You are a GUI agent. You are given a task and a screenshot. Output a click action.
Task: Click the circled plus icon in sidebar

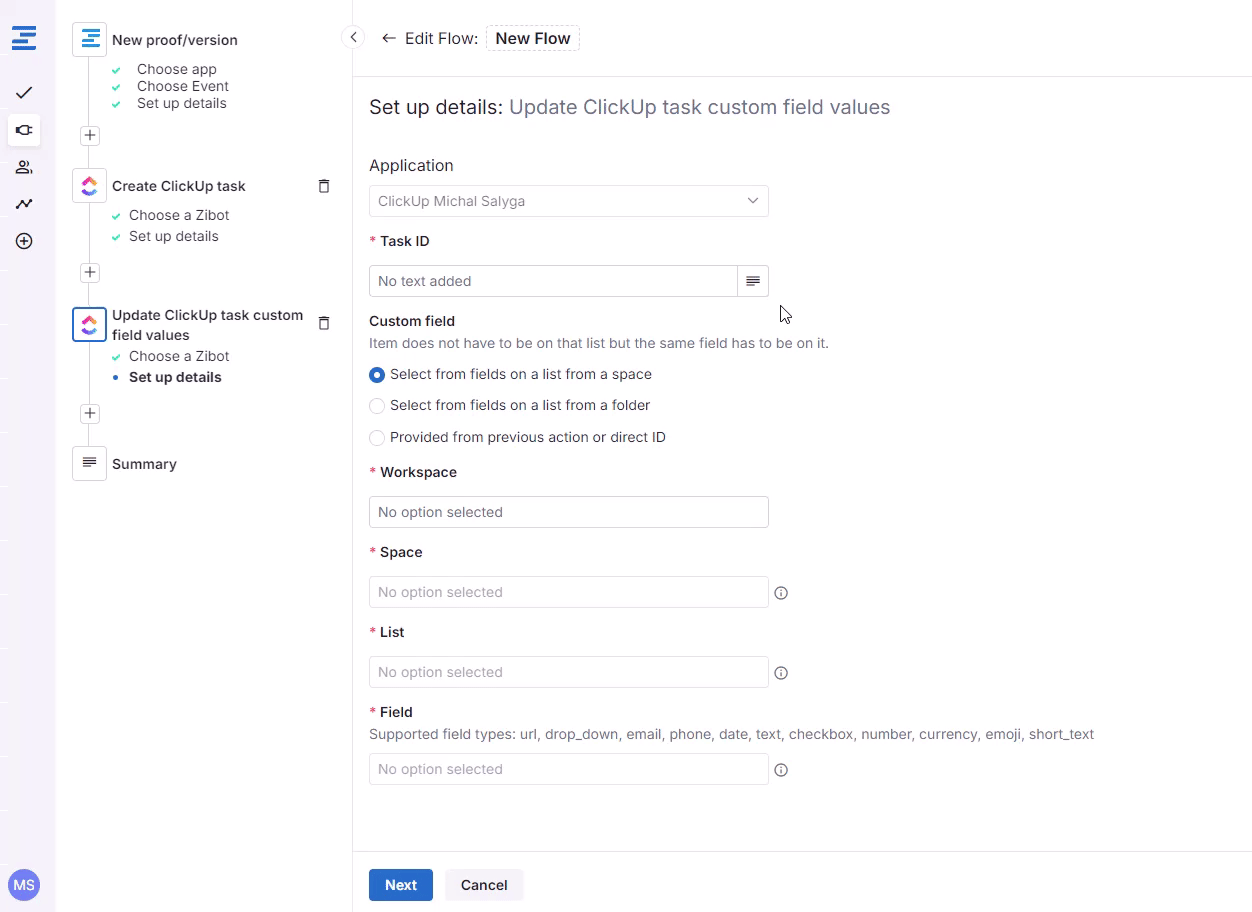[24, 241]
